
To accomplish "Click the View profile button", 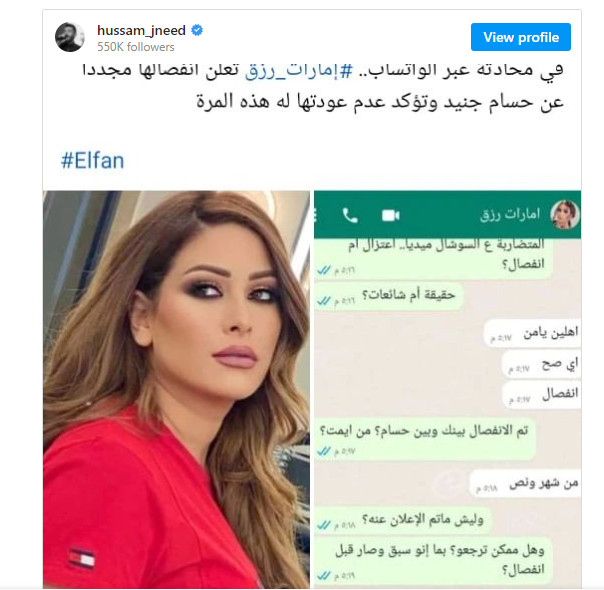I will 520,37.
